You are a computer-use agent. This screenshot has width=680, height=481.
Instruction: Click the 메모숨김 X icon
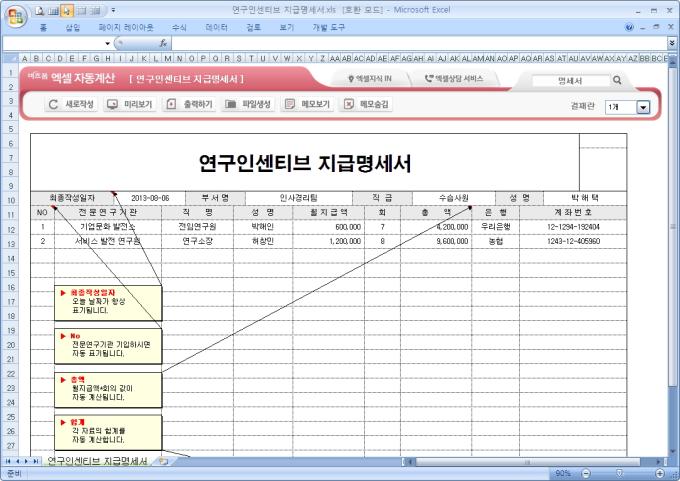349,104
